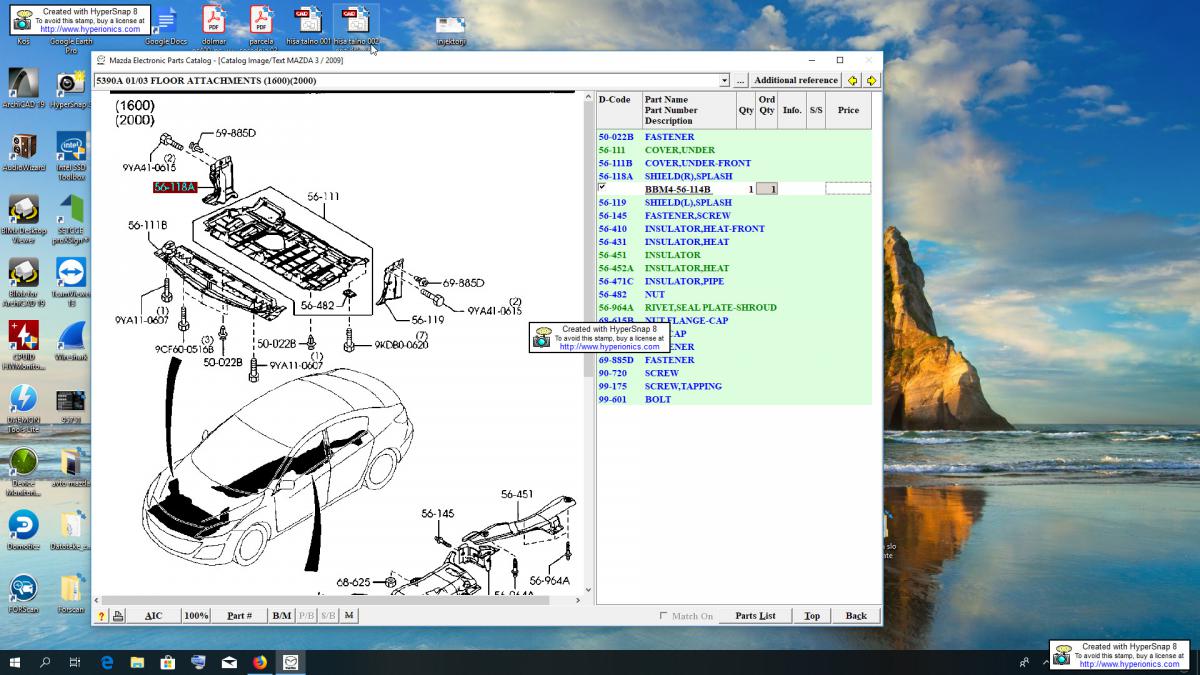Open Task View in the taskbar
Image resolution: width=1200 pixels, height=675 pixels.
tap(75, 662)
